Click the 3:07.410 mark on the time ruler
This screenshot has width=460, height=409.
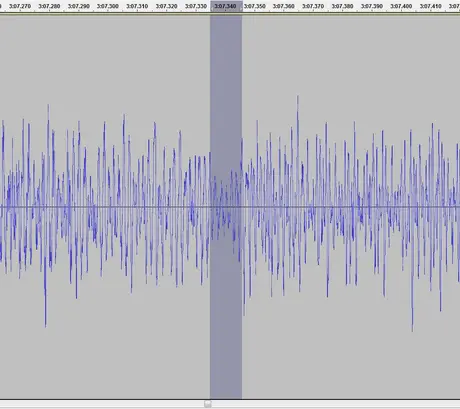(x=430, y=6)
